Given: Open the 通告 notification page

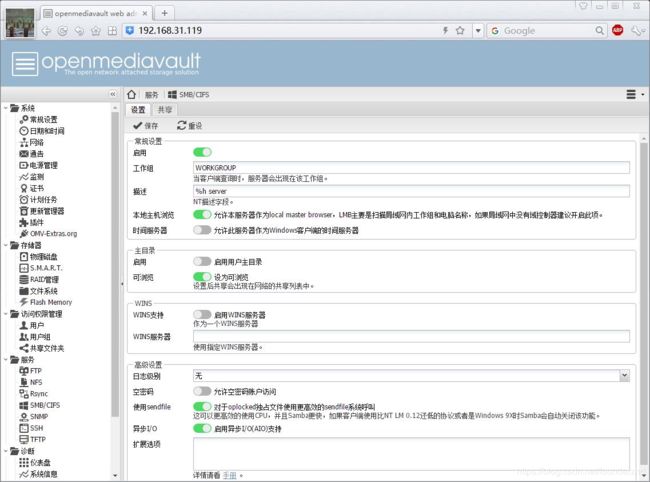Looking at the screenshot, I should tap(32, 154).
